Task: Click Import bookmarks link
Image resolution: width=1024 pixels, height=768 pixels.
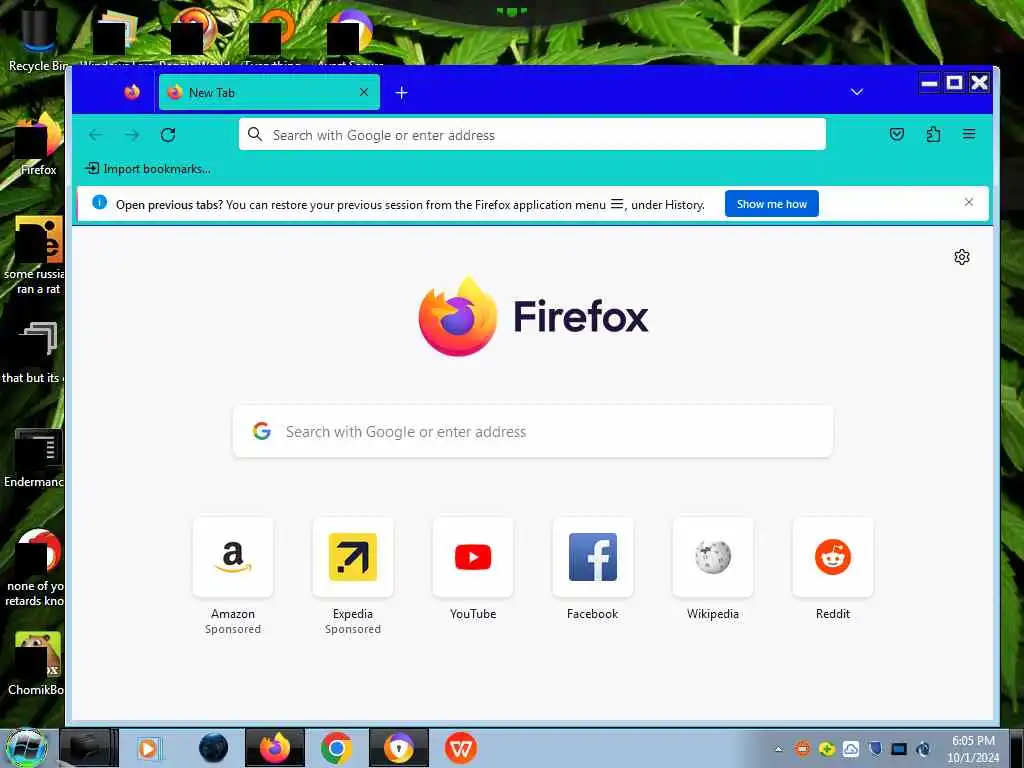Action: [148, 168]
